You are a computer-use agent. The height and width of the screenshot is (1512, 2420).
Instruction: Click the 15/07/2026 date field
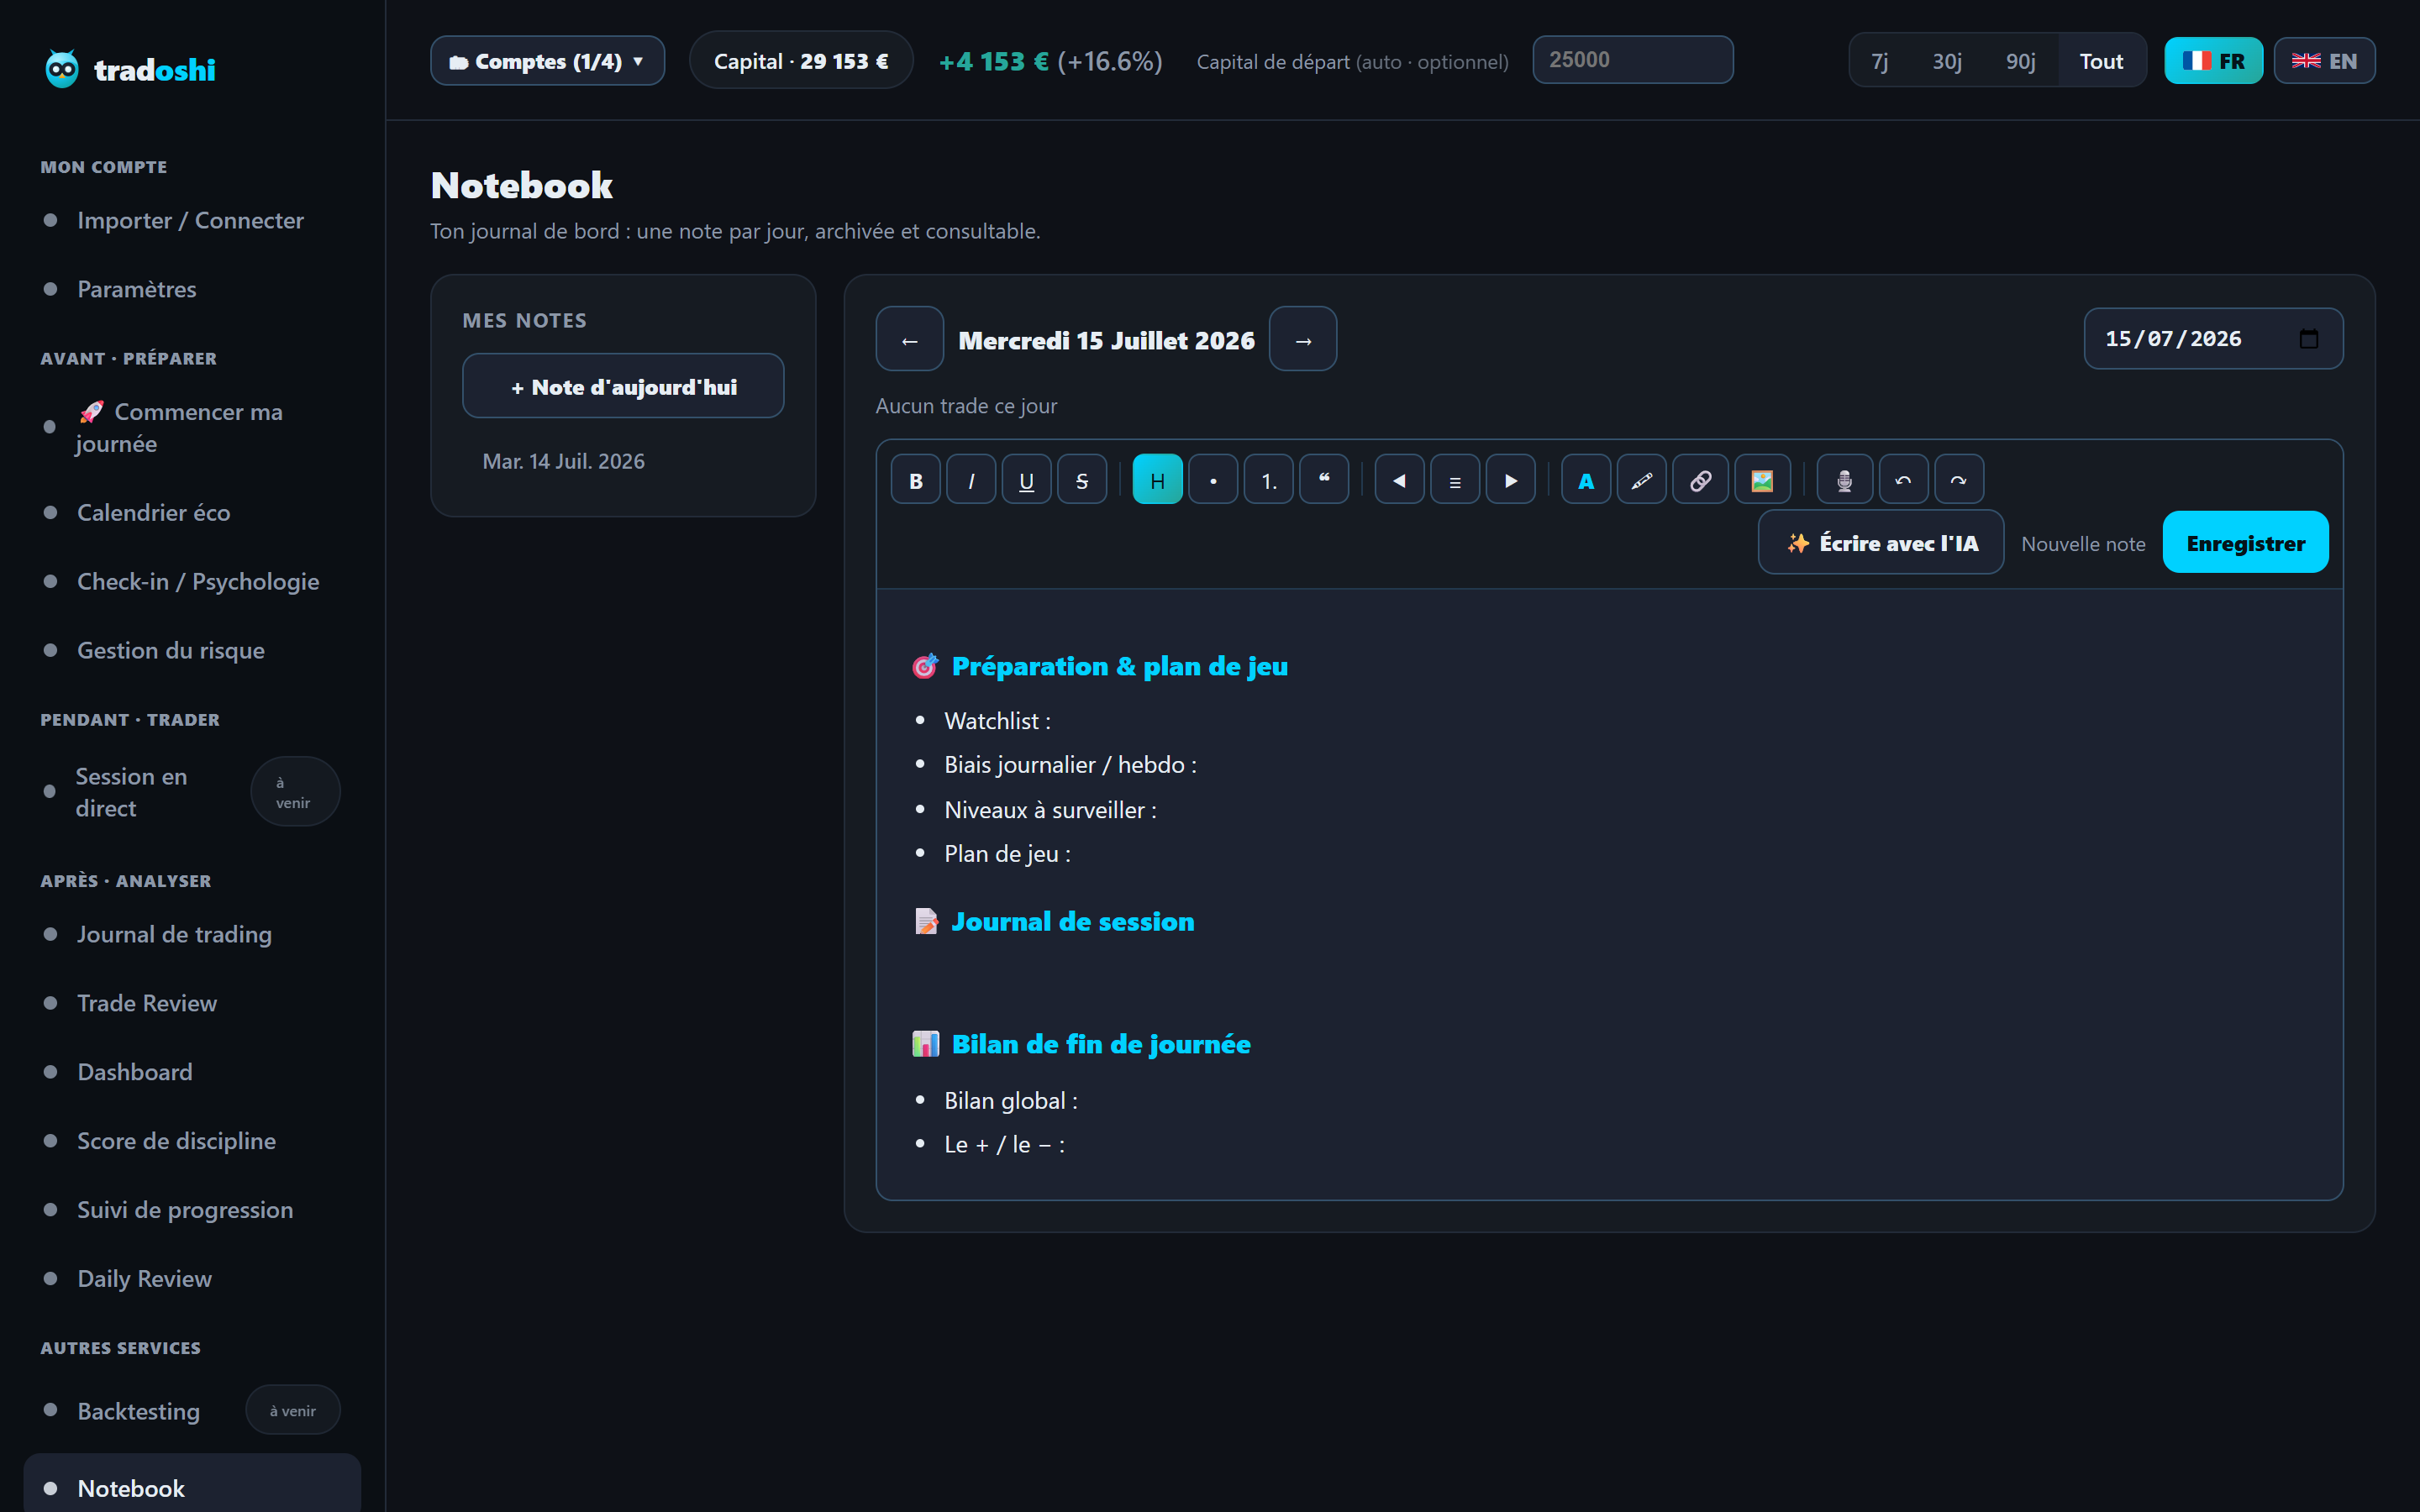coord(2213,339)
